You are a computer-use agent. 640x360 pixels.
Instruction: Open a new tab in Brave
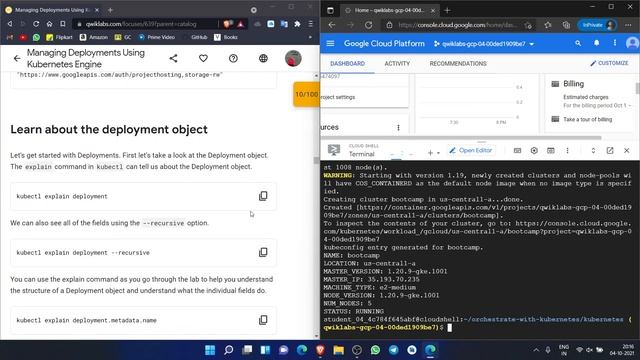click(x=110, y=10)
